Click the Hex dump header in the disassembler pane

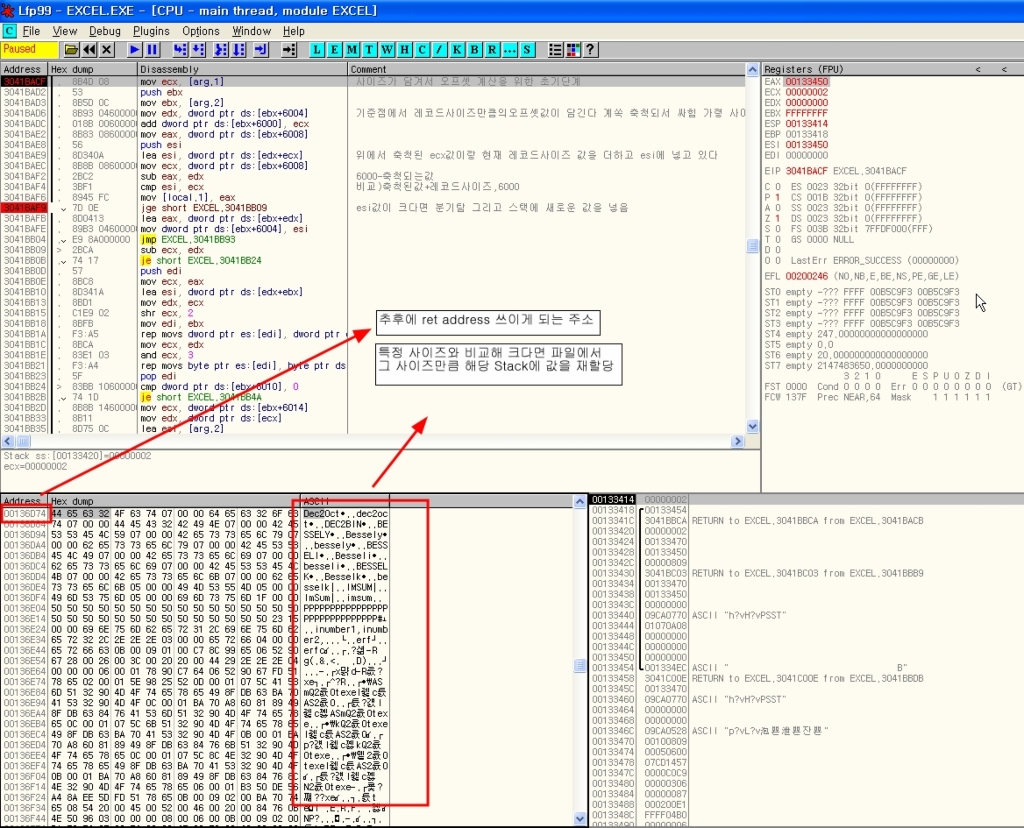(x=93, y=69)
